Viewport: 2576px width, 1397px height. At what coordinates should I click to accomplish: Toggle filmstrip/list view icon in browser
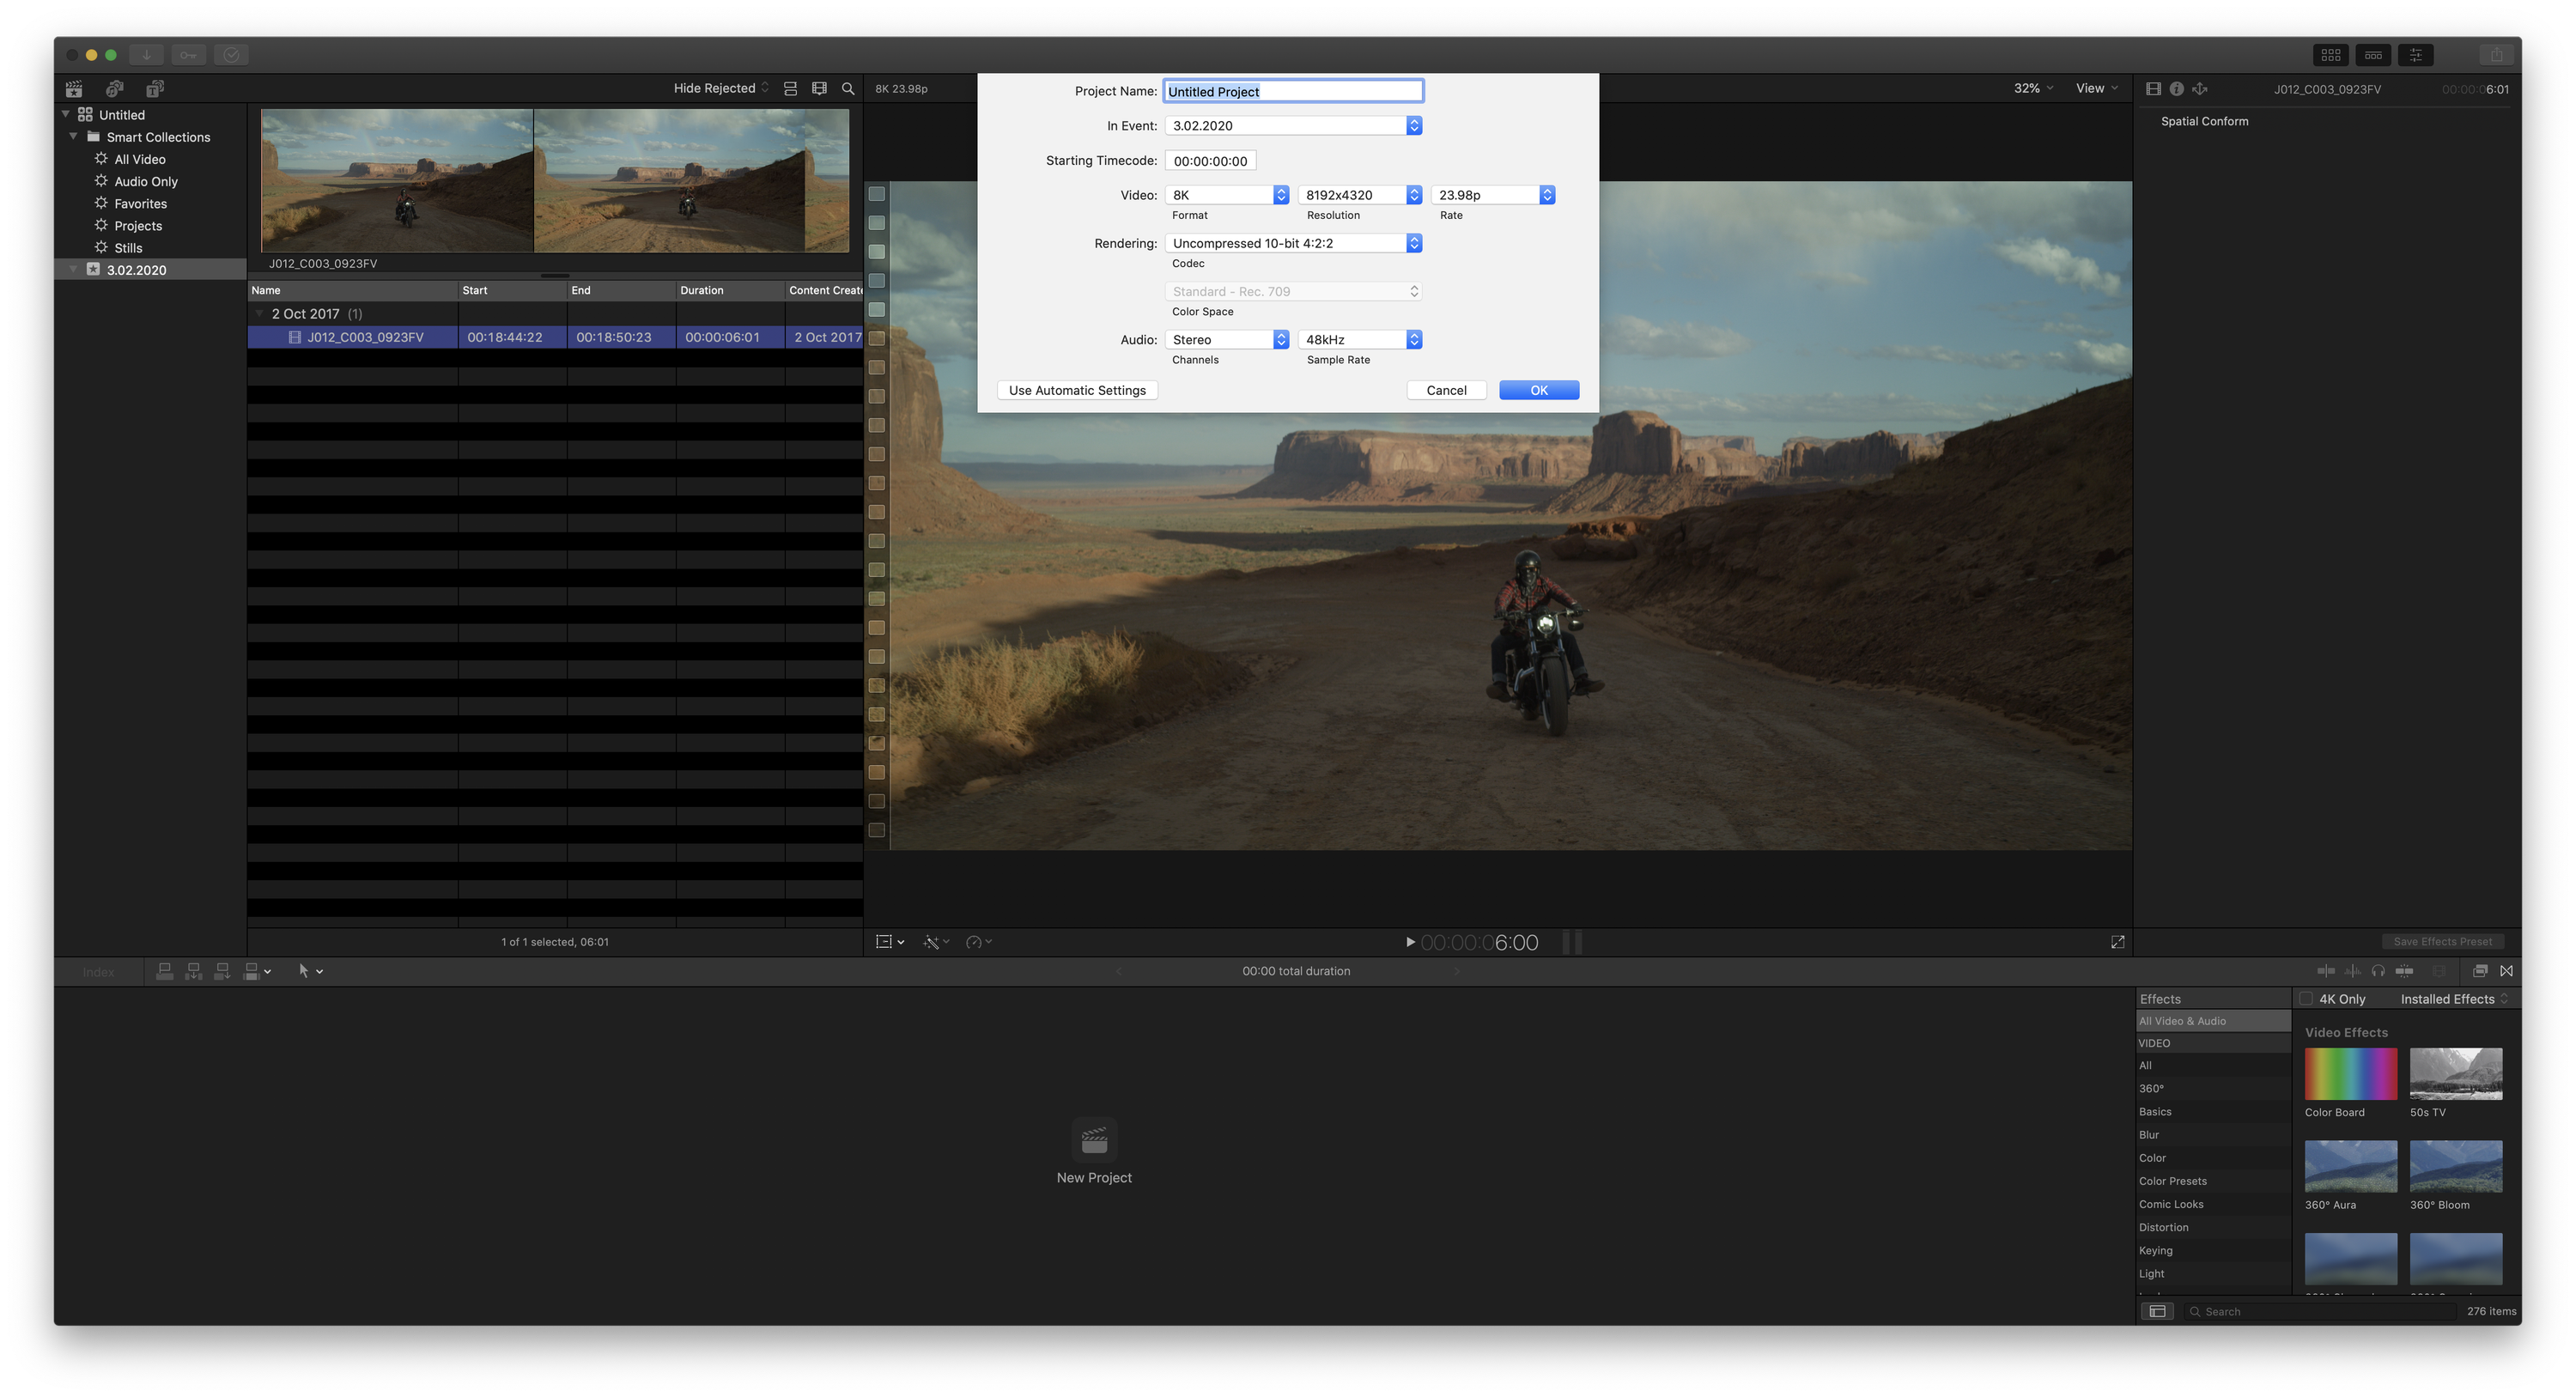pyautogui.click(x=790, y=89)
